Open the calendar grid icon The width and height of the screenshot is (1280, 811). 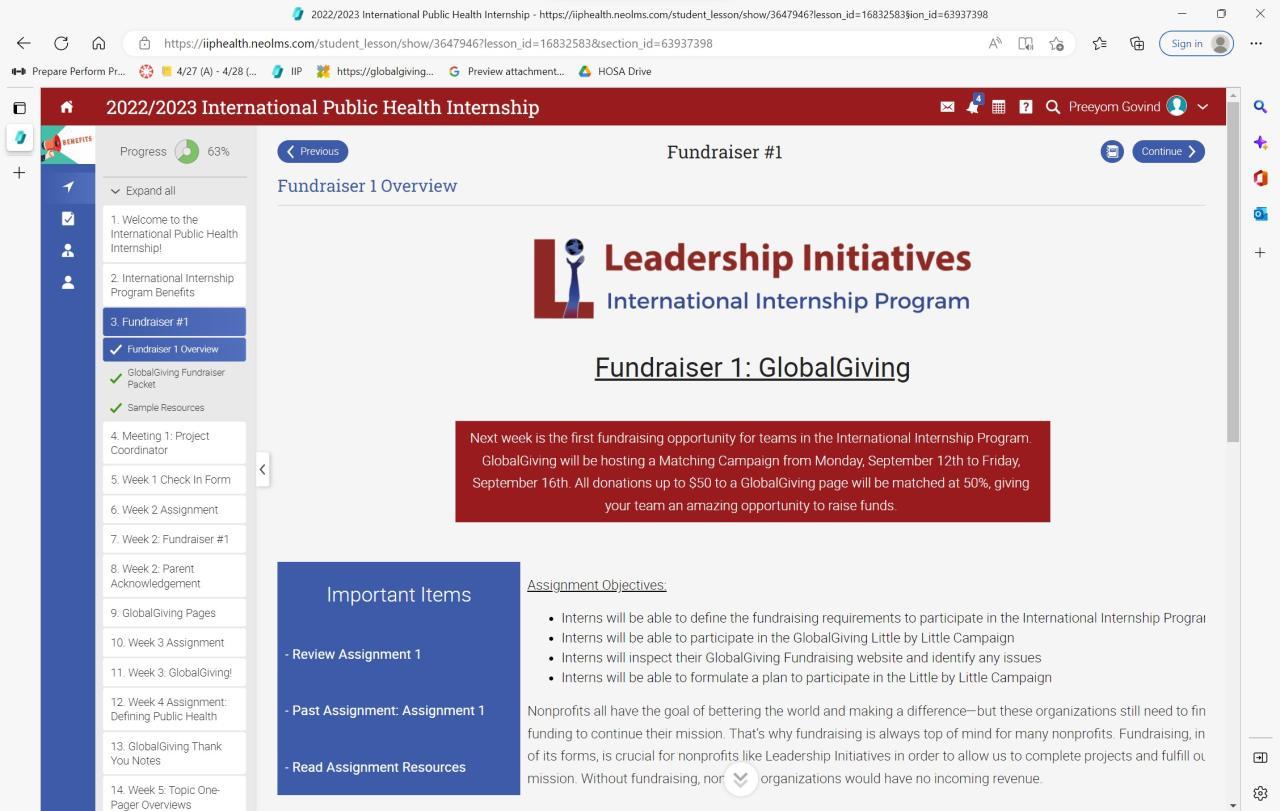[x=998, y=107]
